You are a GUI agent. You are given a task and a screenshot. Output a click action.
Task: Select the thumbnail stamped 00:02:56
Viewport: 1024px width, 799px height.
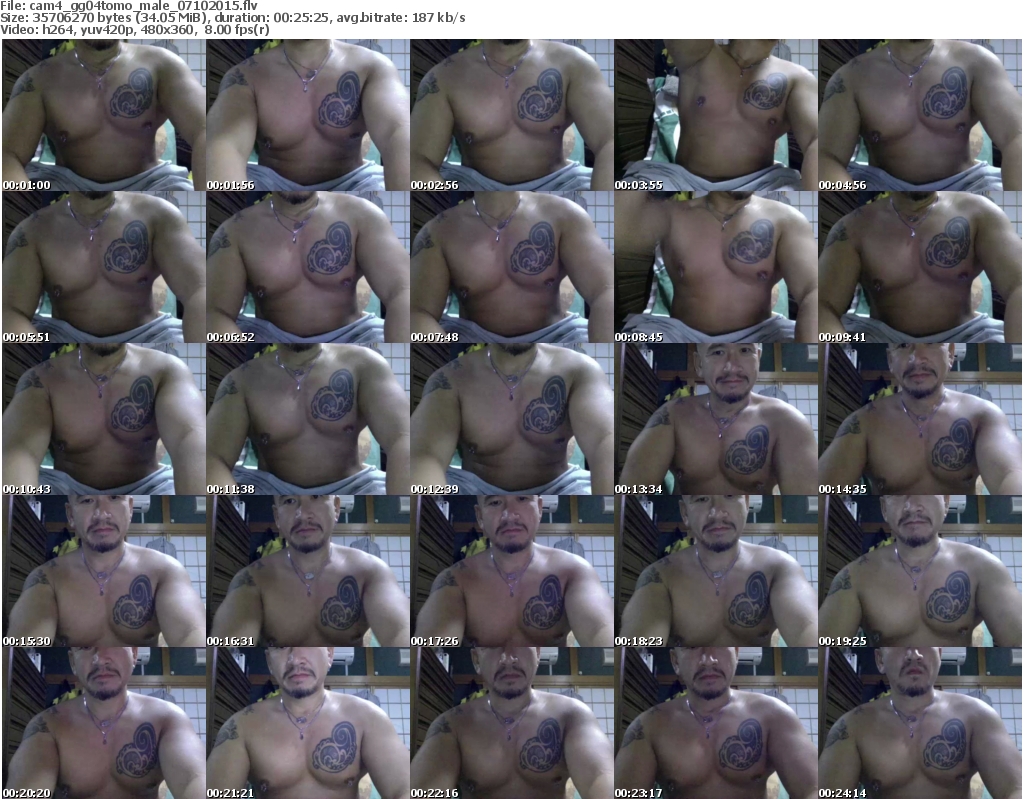click(x=512, y=115)
